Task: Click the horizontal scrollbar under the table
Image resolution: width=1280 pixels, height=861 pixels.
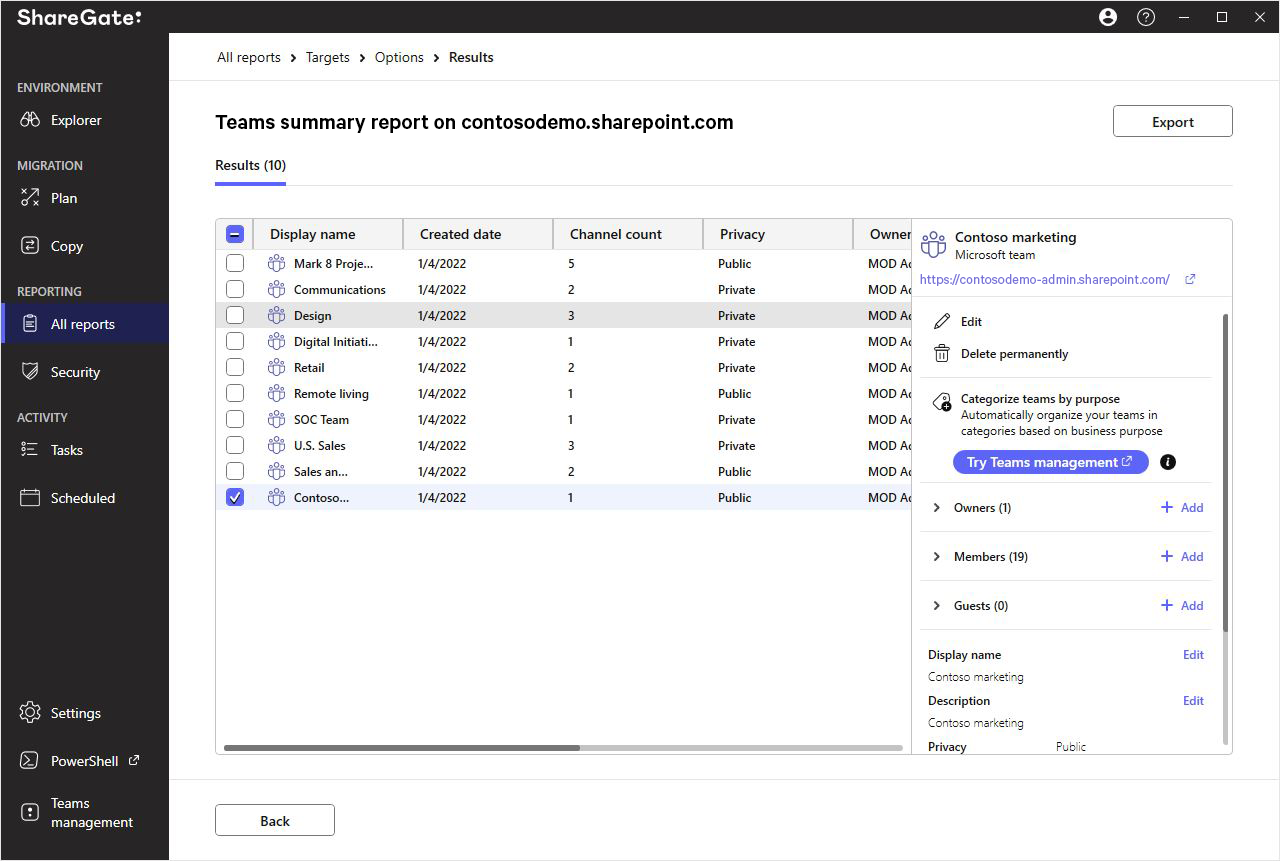Action: pos(563,747)
